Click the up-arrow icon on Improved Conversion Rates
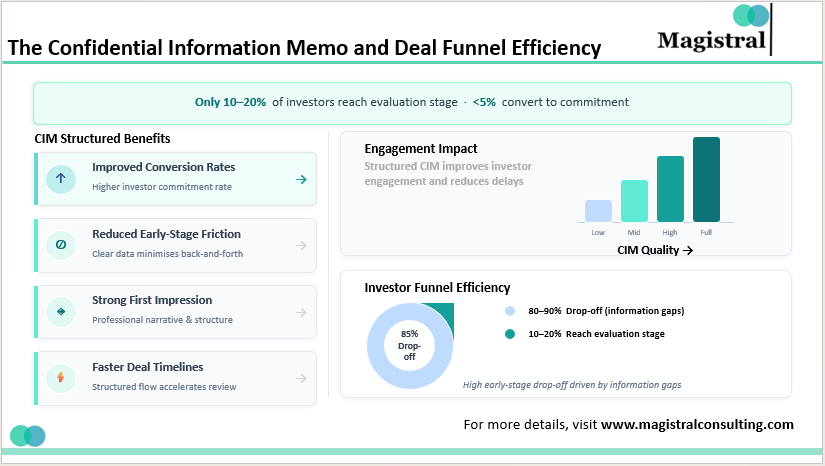This screenshot has height=466, width=825. click(61, 179)
